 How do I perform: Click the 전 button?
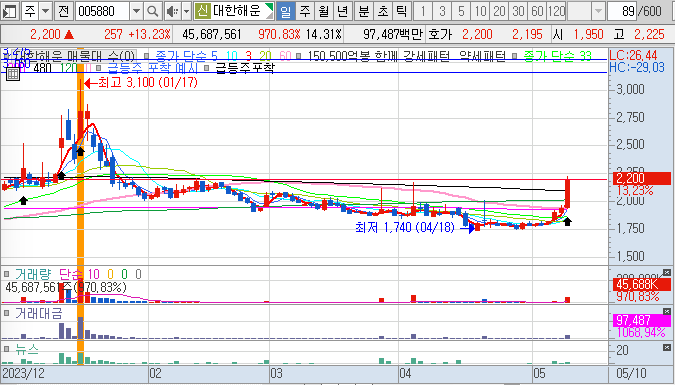pos(64,11)
